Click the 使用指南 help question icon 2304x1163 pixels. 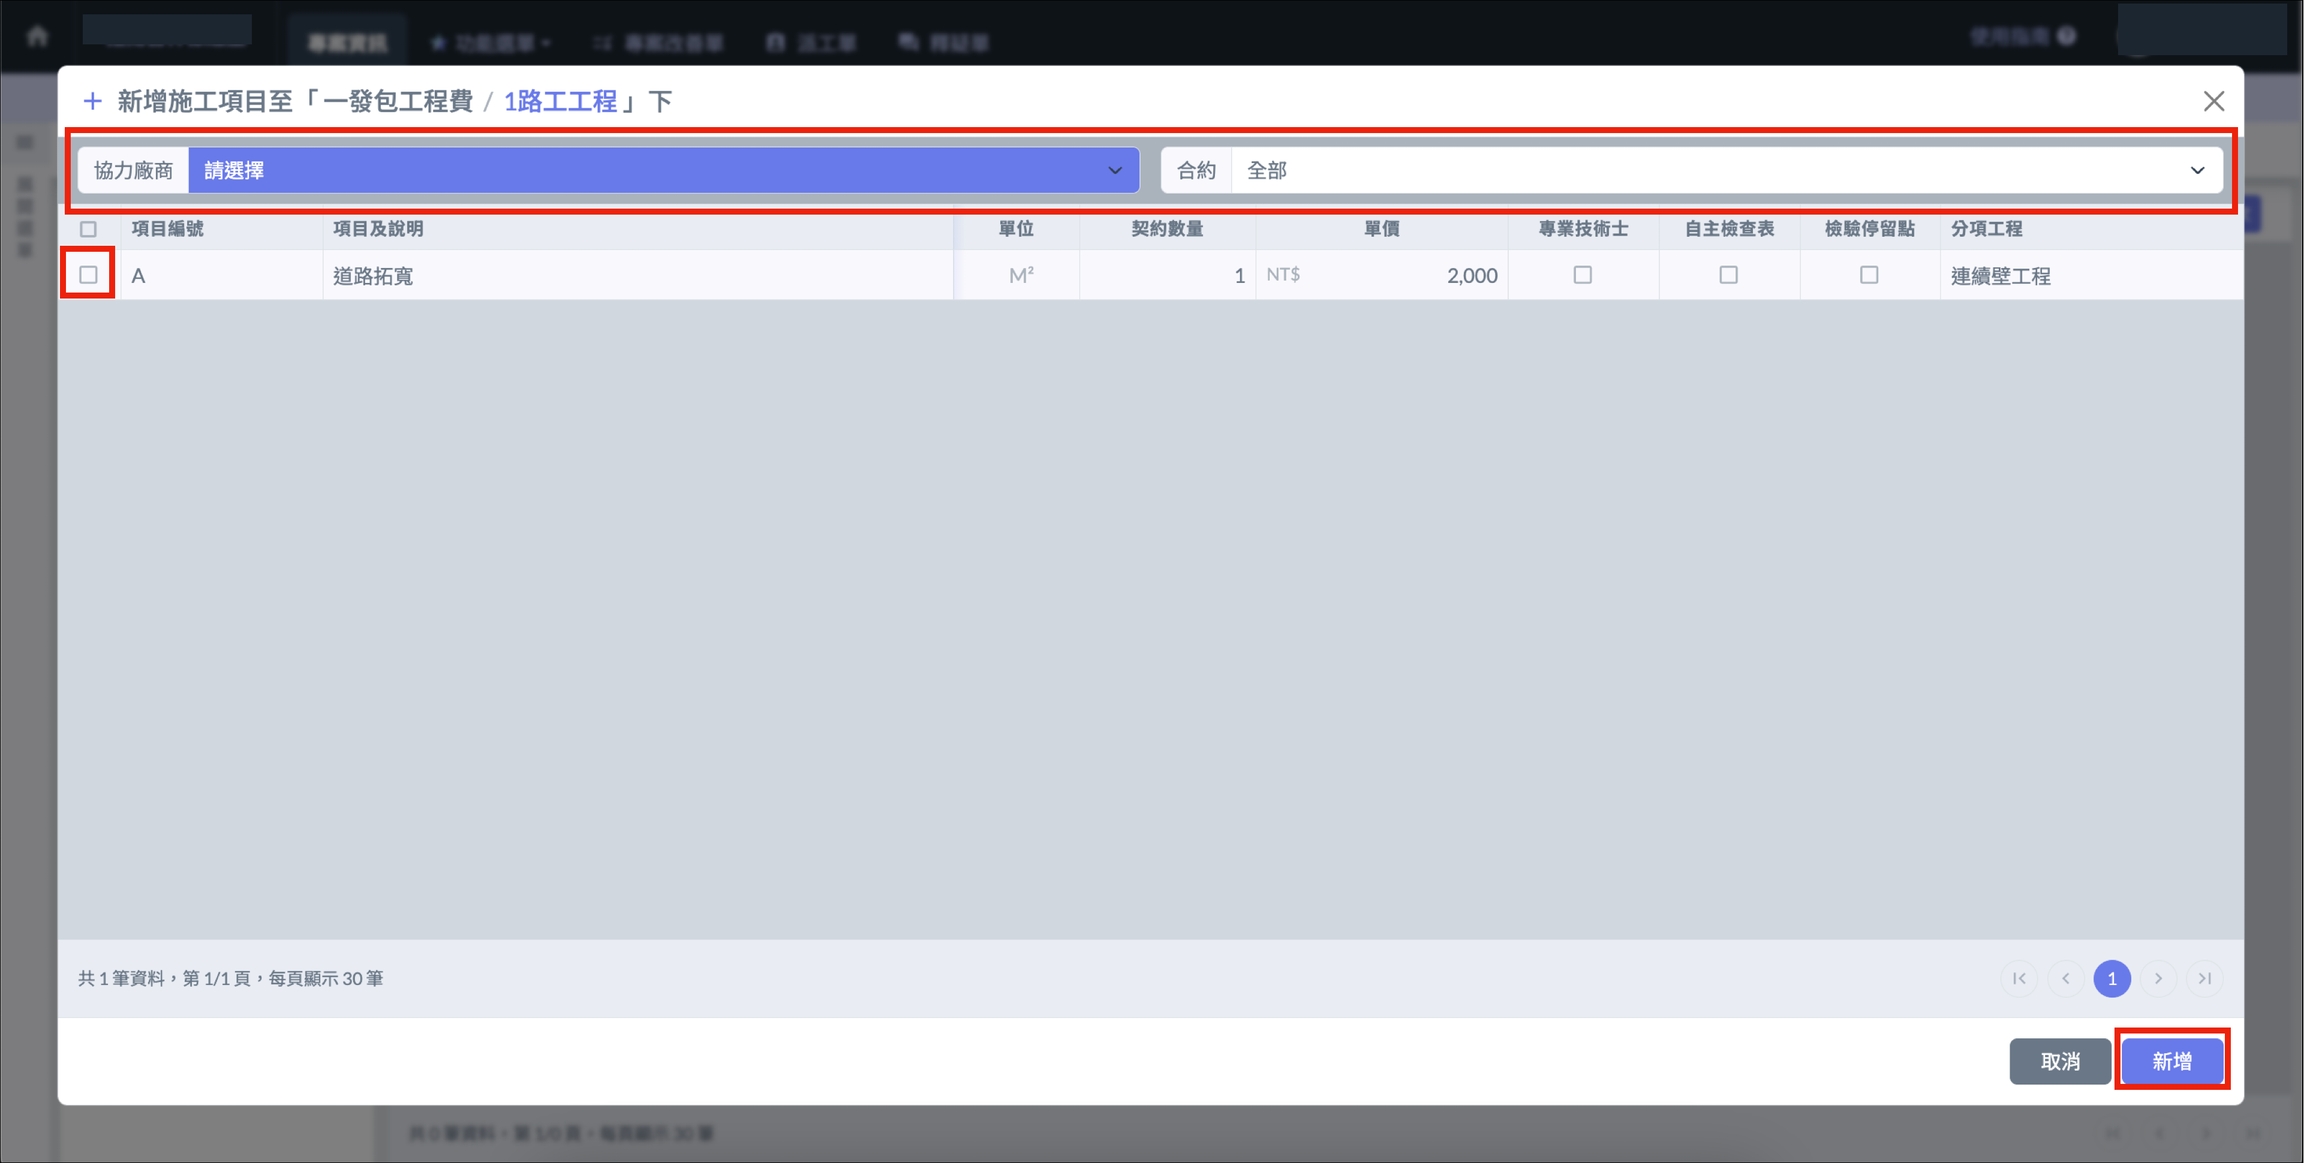[x=2067, y=37]
